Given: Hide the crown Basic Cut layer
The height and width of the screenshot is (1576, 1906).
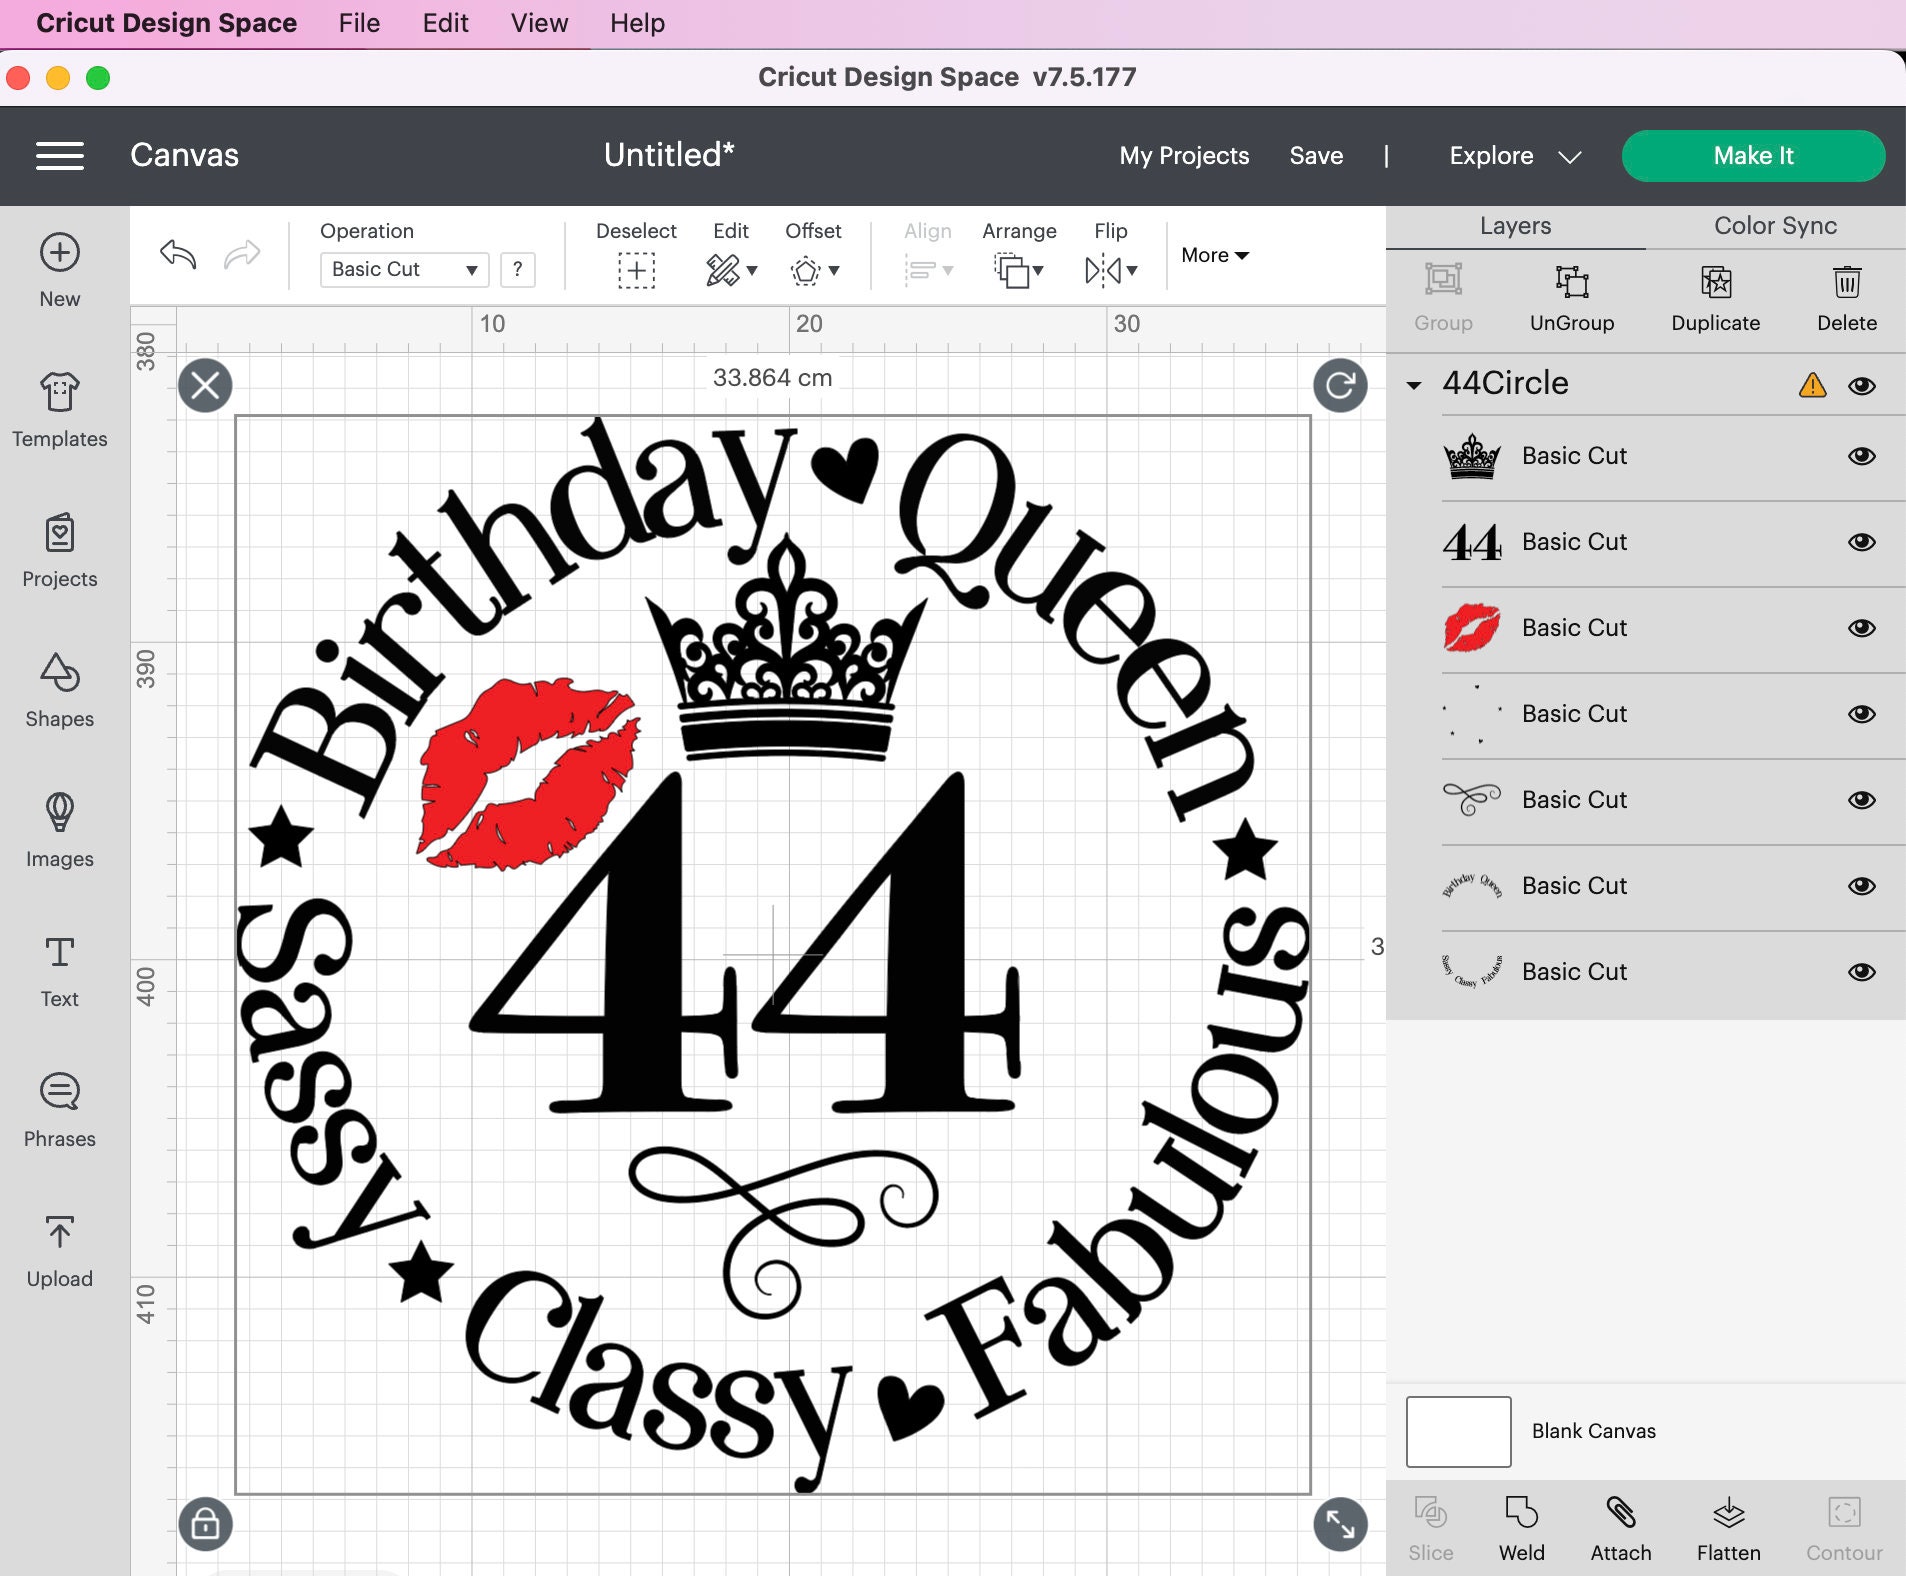Looking at the screenshot, I should (x=1862, y=456).
